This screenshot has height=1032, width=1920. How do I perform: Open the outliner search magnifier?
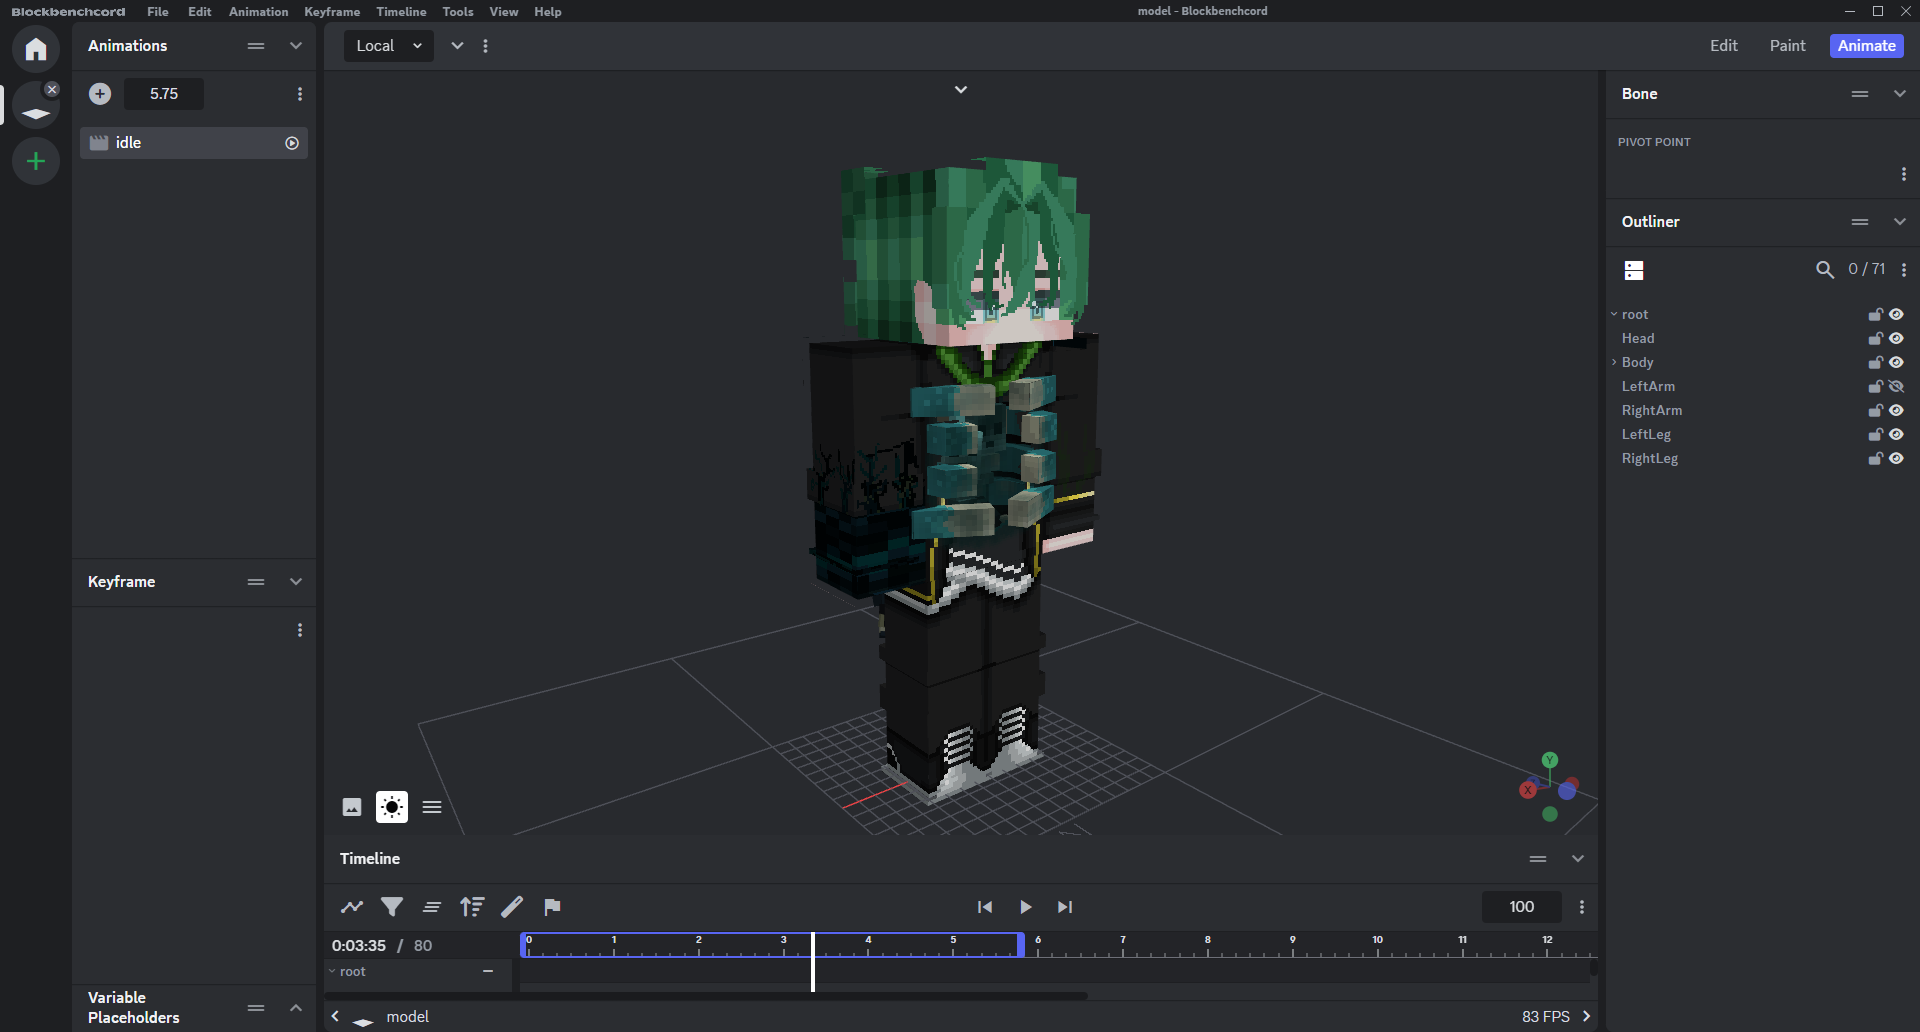1824,270
